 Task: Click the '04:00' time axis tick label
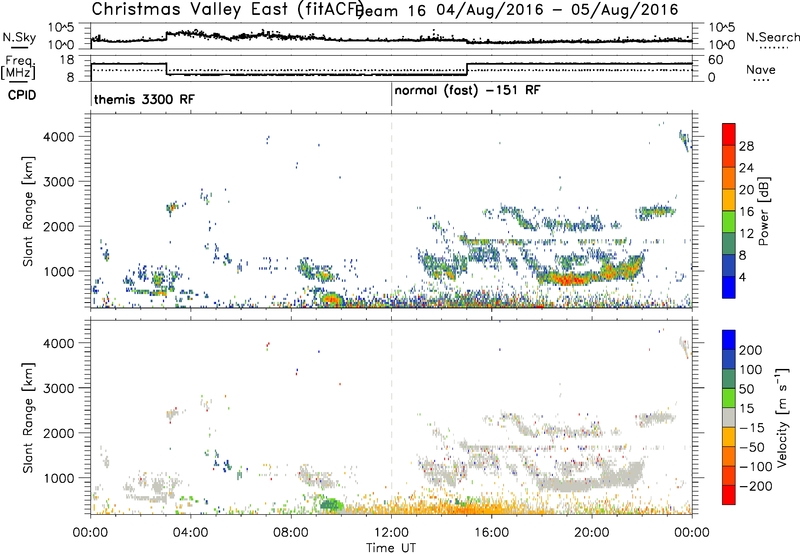coord(191,532)
